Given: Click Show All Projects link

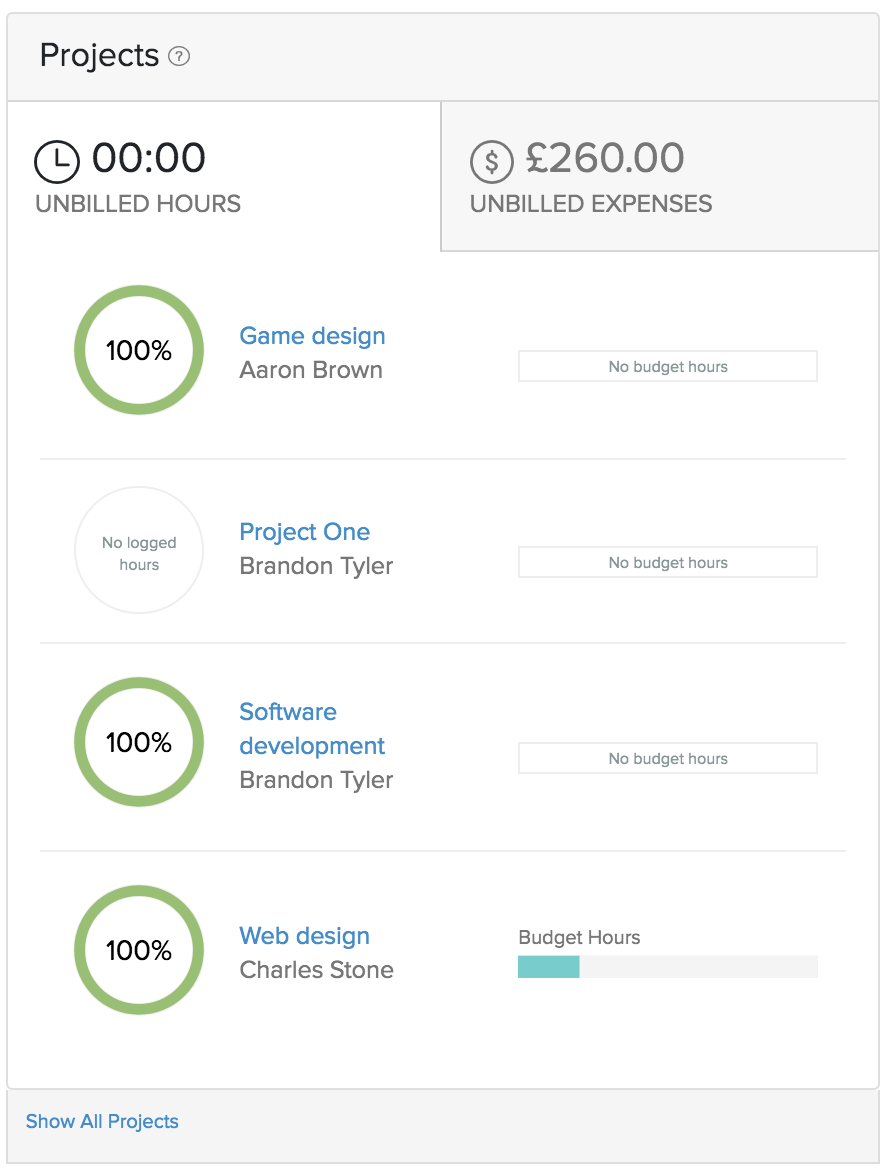Looking at the screenshot, I should coord(102,1121).
